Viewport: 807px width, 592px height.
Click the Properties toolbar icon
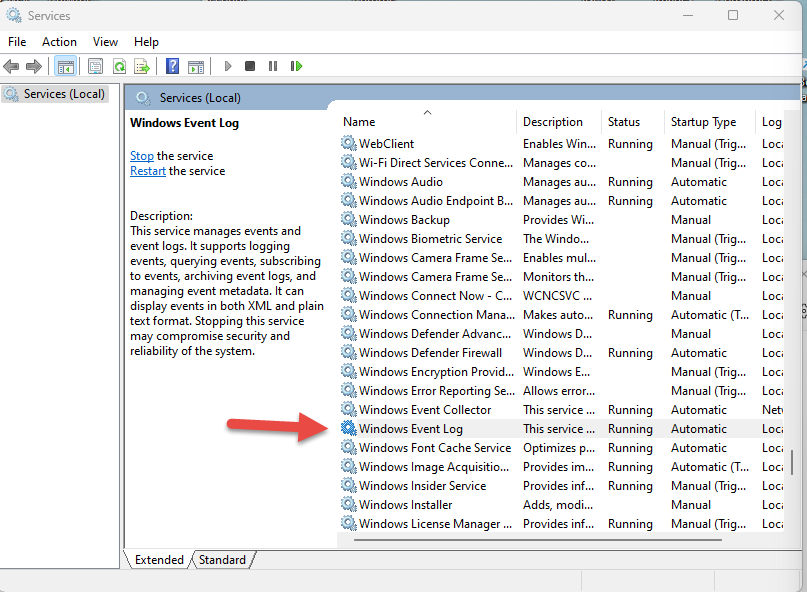click(x=95, y=66)
